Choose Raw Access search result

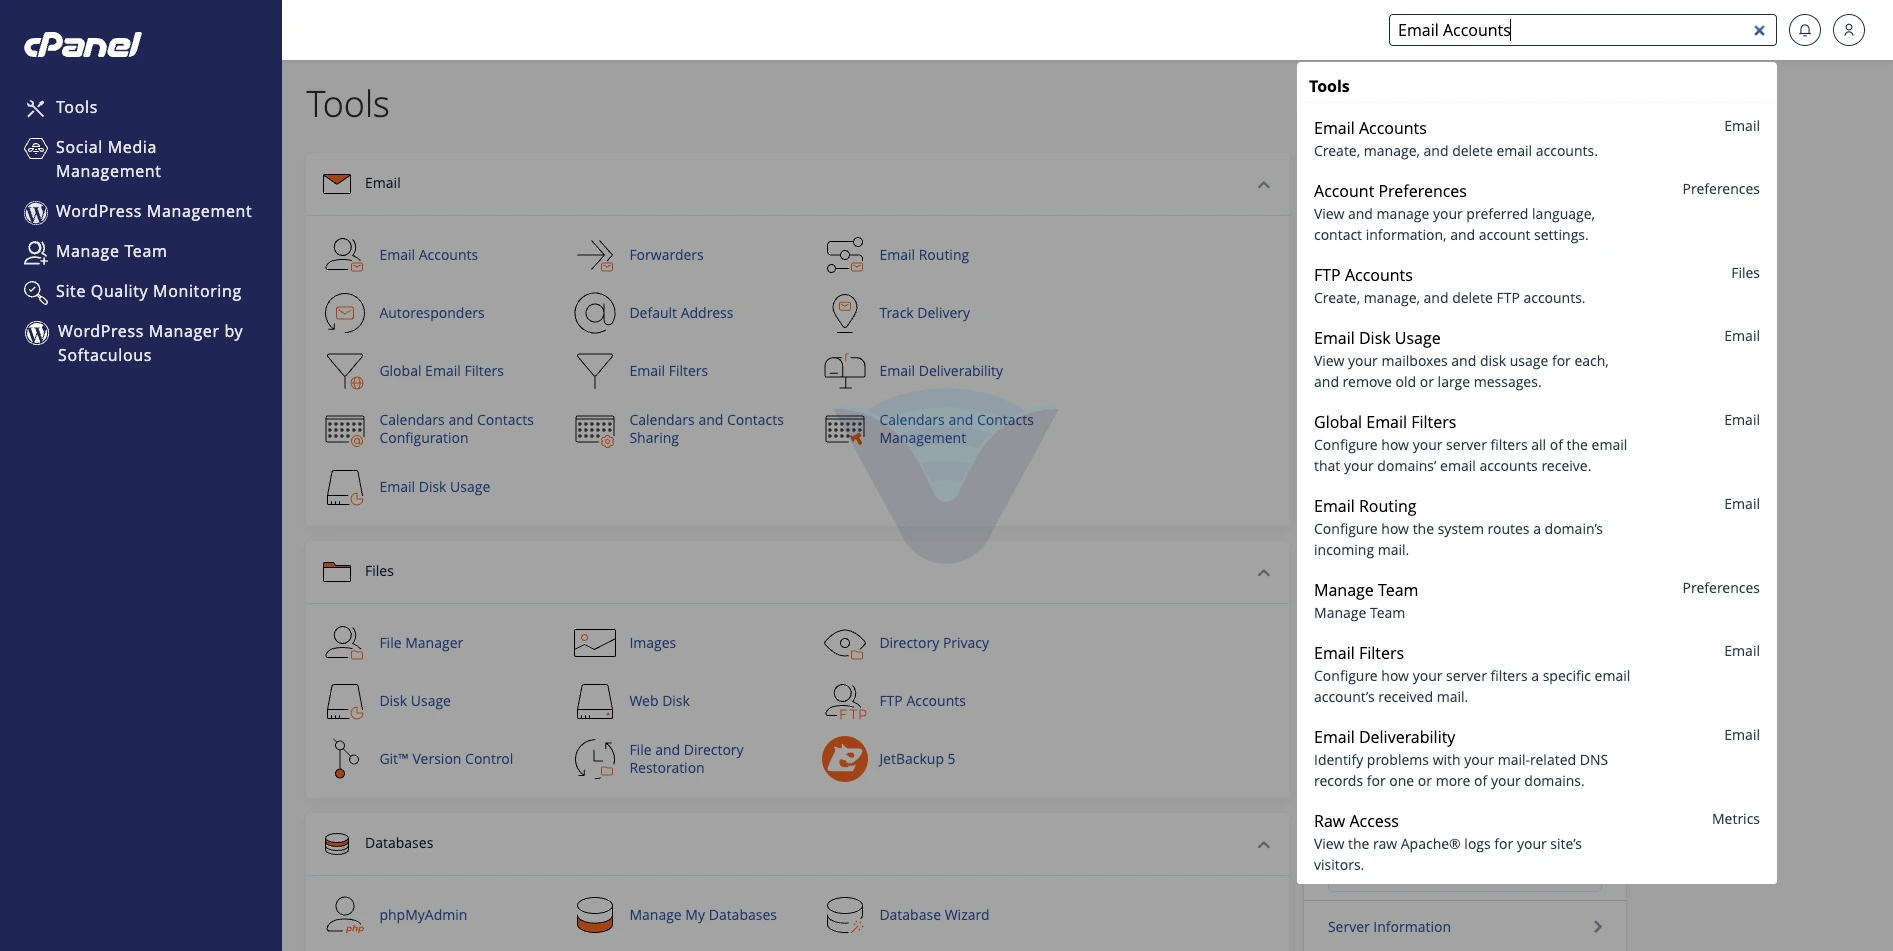click(1536, 842)
